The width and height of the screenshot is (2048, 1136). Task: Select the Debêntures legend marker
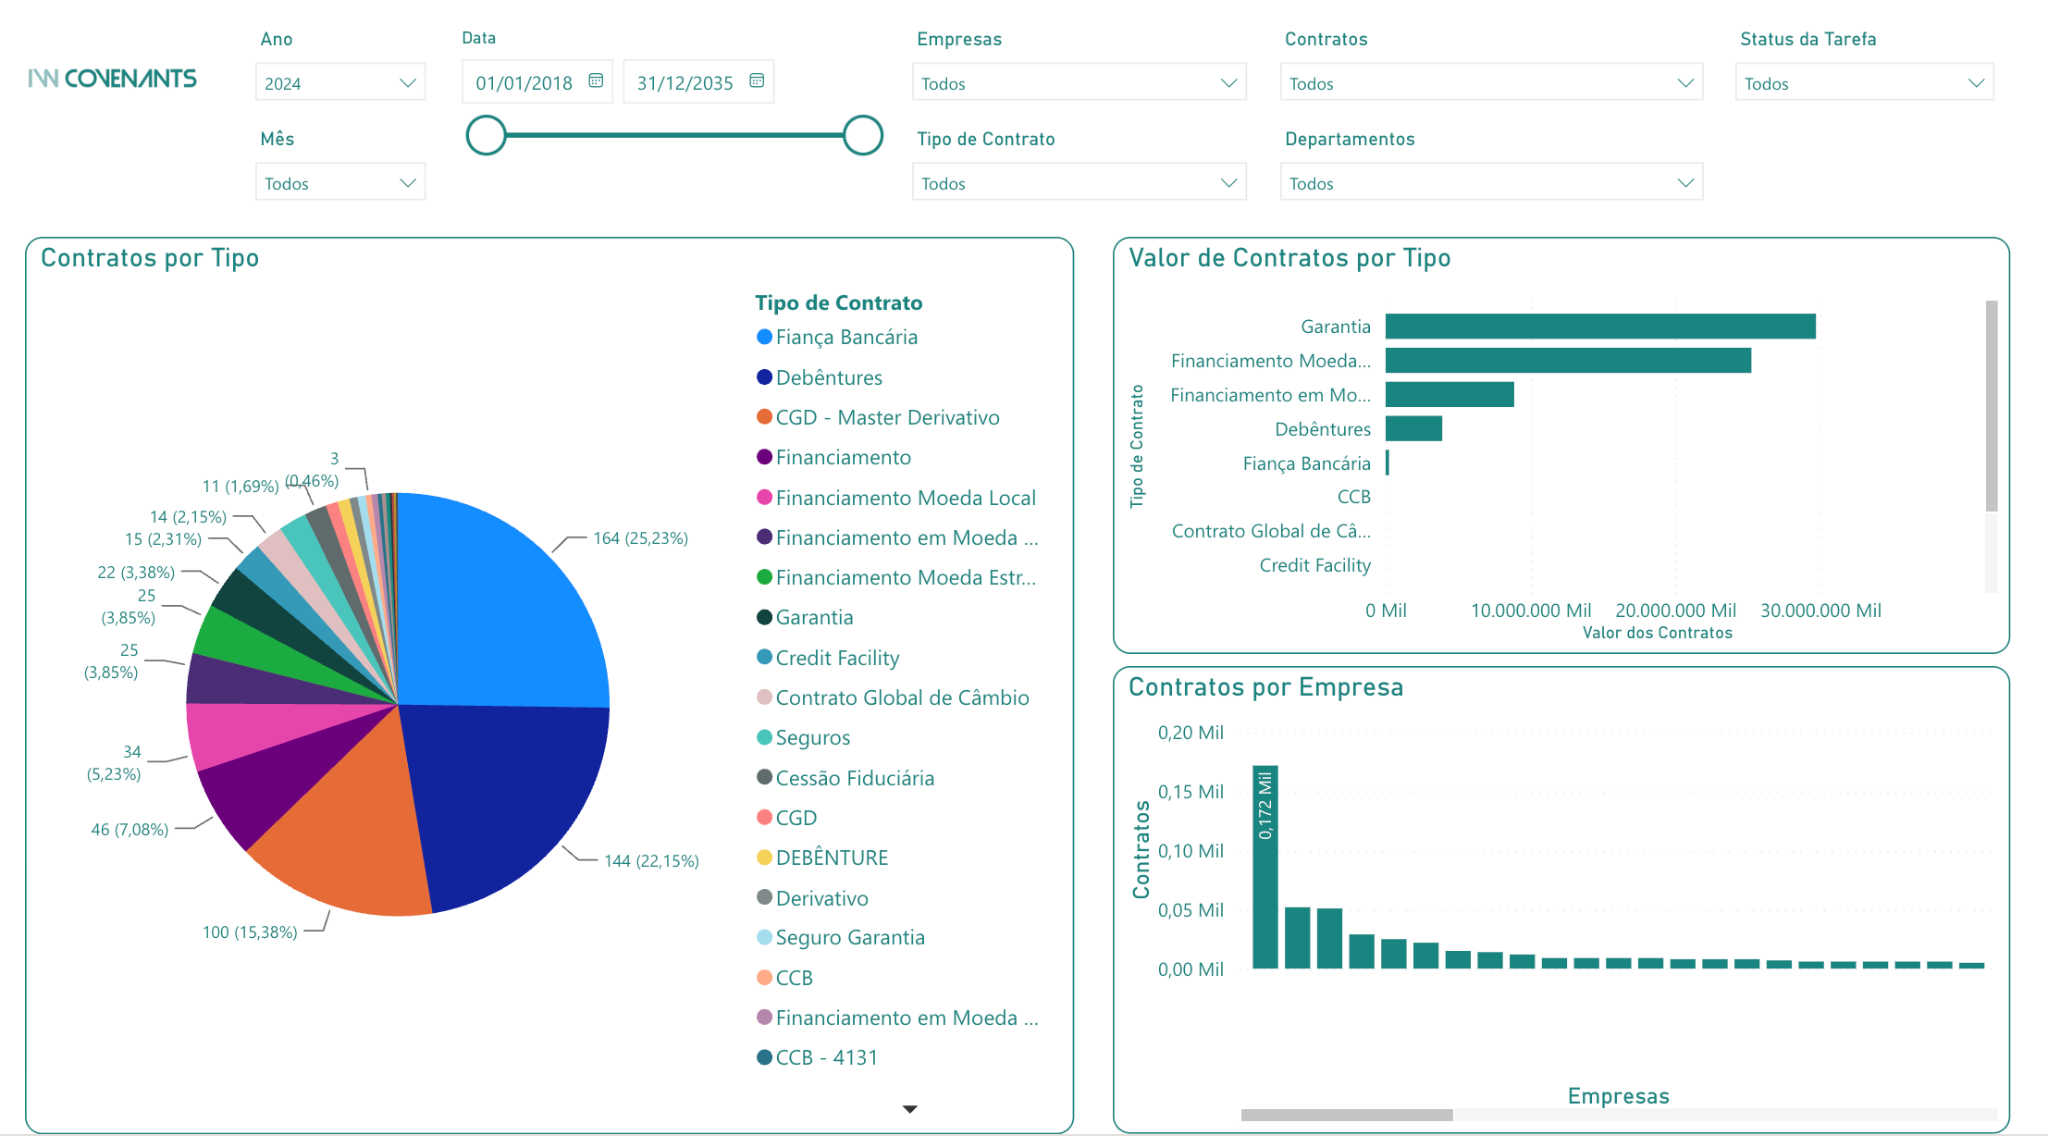(764, 377)
